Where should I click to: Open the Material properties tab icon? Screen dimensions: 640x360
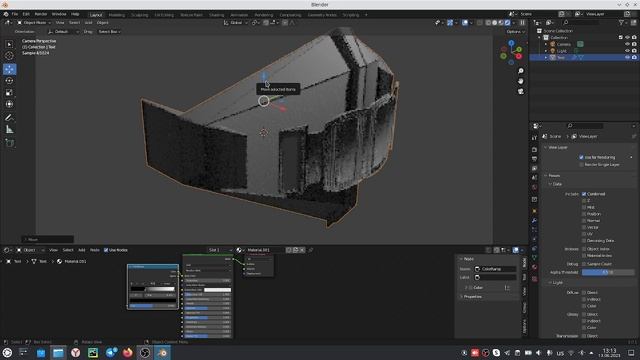pos(534,267)
